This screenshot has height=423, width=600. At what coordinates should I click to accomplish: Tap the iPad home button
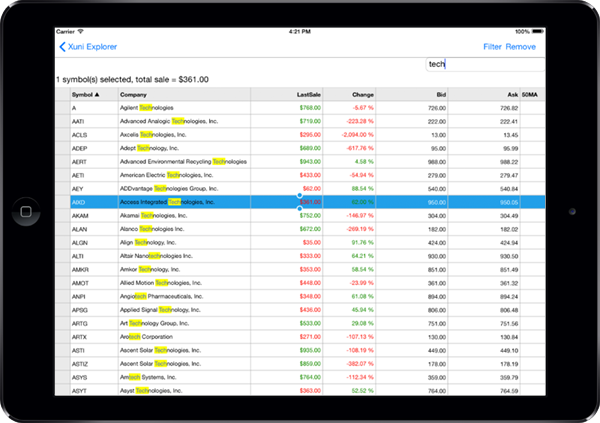point(26,211)
